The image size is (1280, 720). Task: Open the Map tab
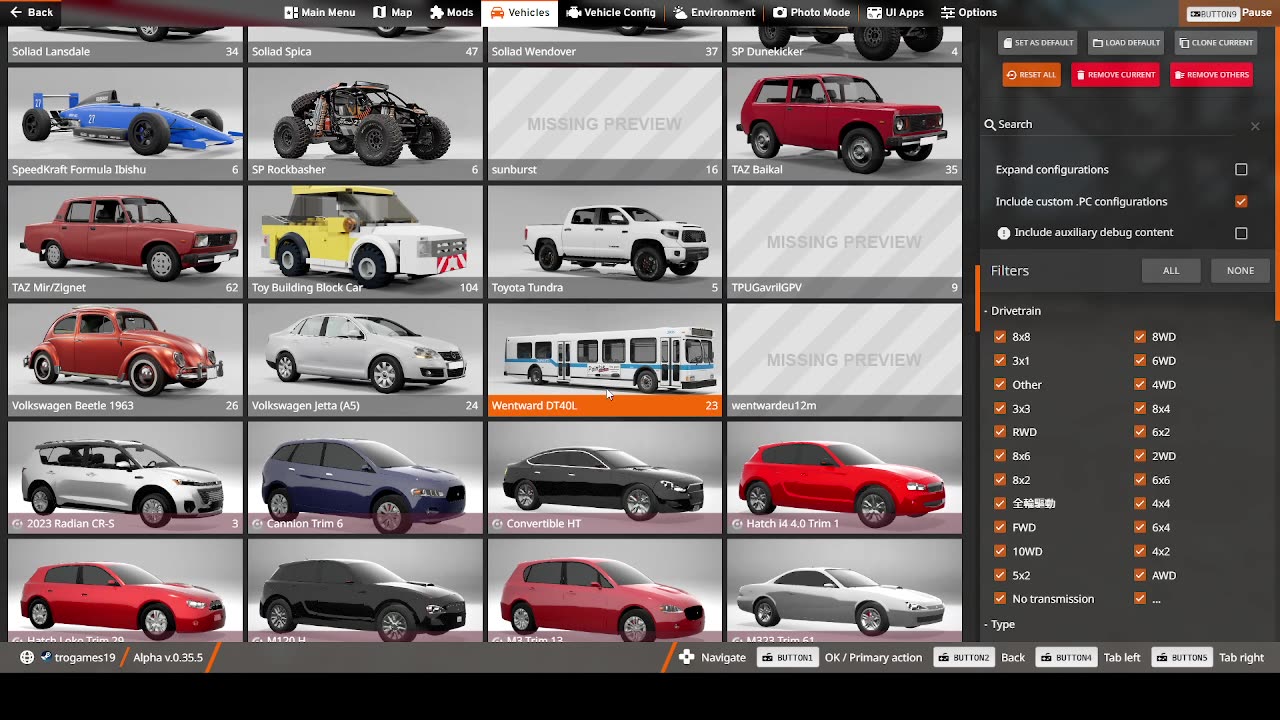392,13
